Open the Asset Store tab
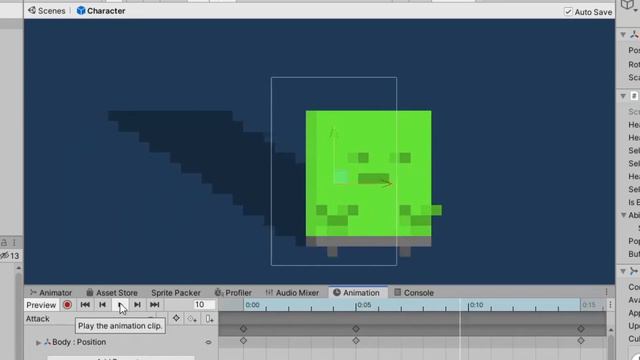The height and width of the screenshot is (360, 640). (111, 293)
